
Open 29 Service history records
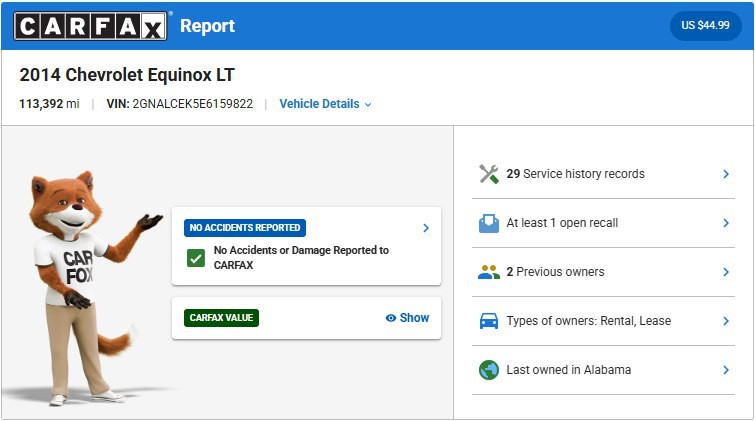click(x=603, y=174)
